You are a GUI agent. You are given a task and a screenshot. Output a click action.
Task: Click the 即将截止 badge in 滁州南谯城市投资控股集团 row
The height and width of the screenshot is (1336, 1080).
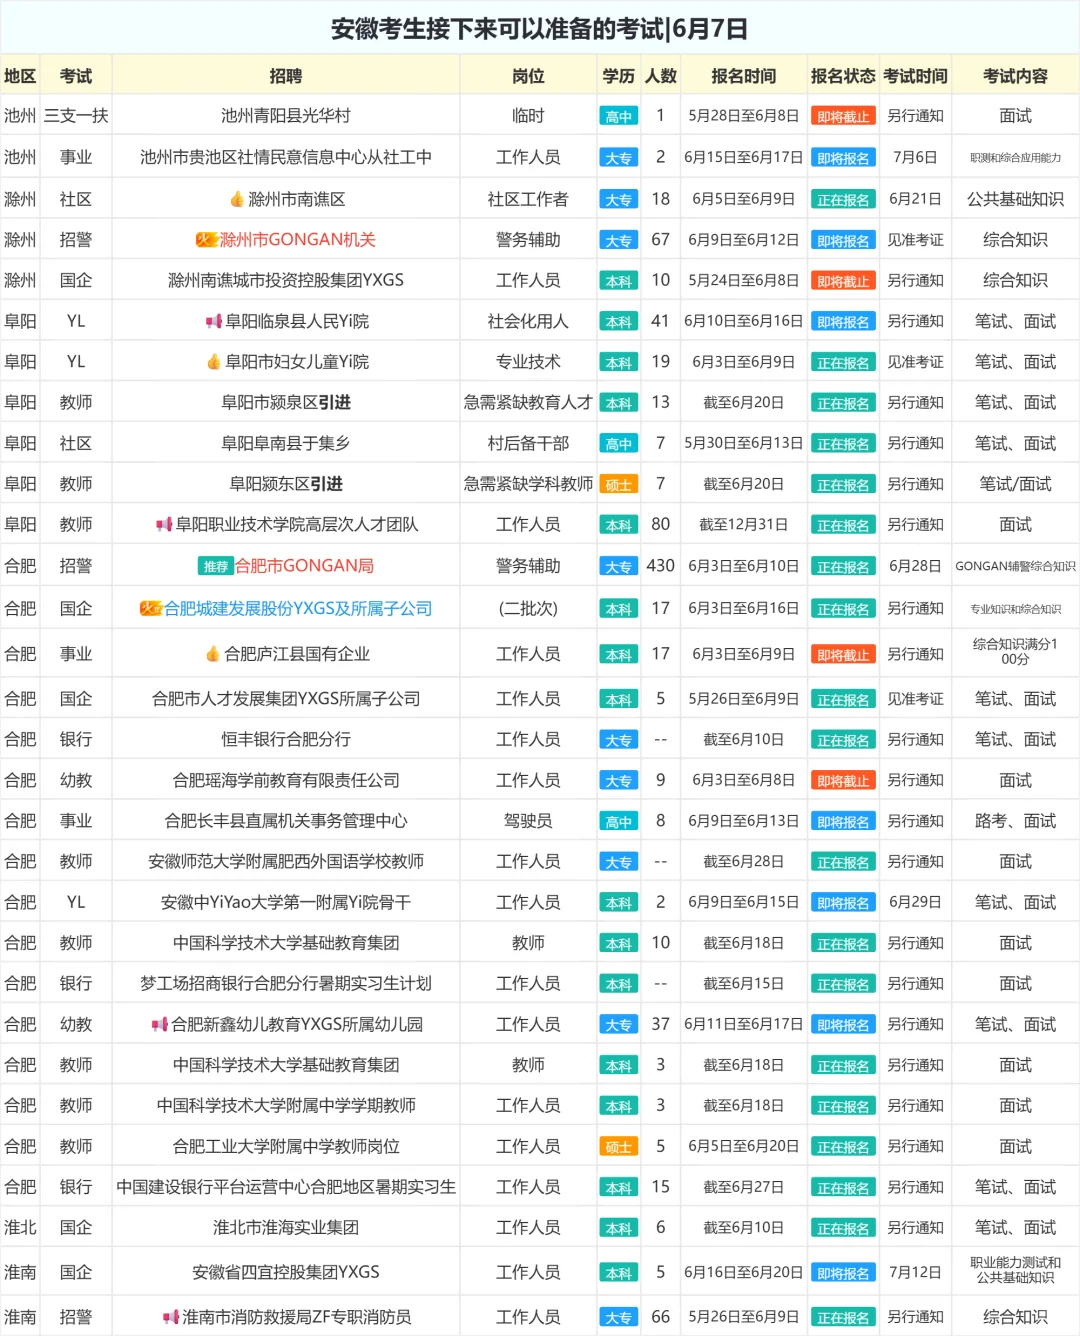843,281
